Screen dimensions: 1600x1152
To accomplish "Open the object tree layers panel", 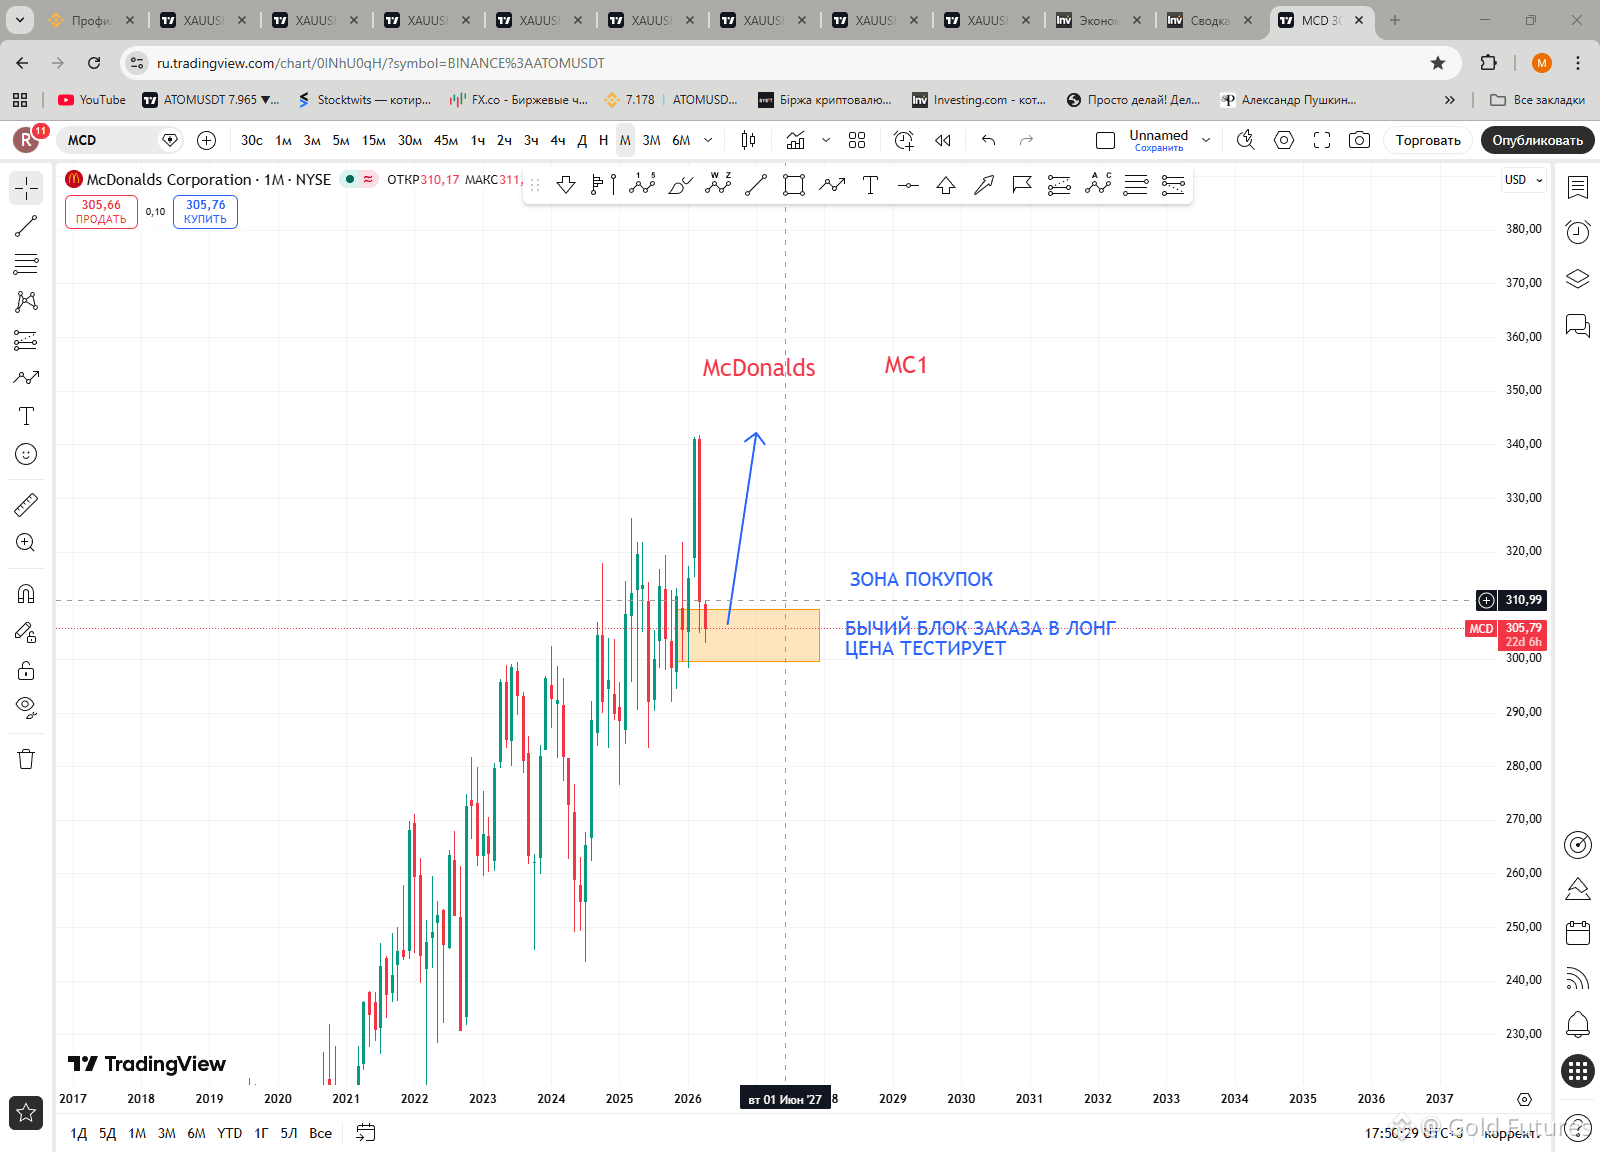I will click(1578, 279).
